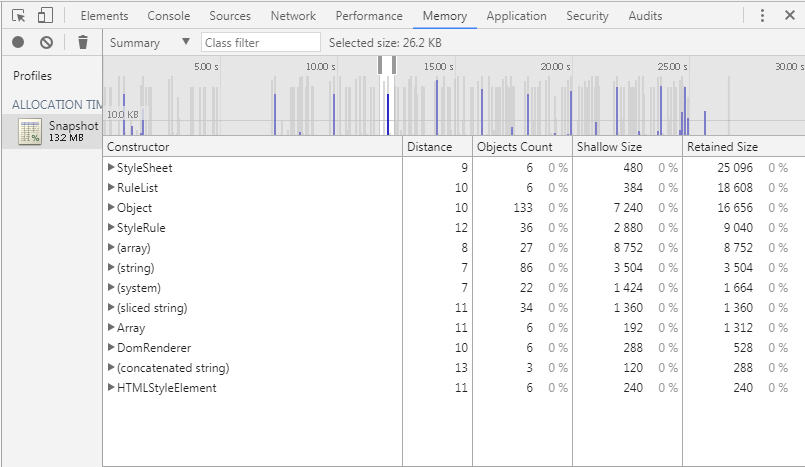Select the '120' shallow size cell
The image size is (805, 467).
pos(633,368)
